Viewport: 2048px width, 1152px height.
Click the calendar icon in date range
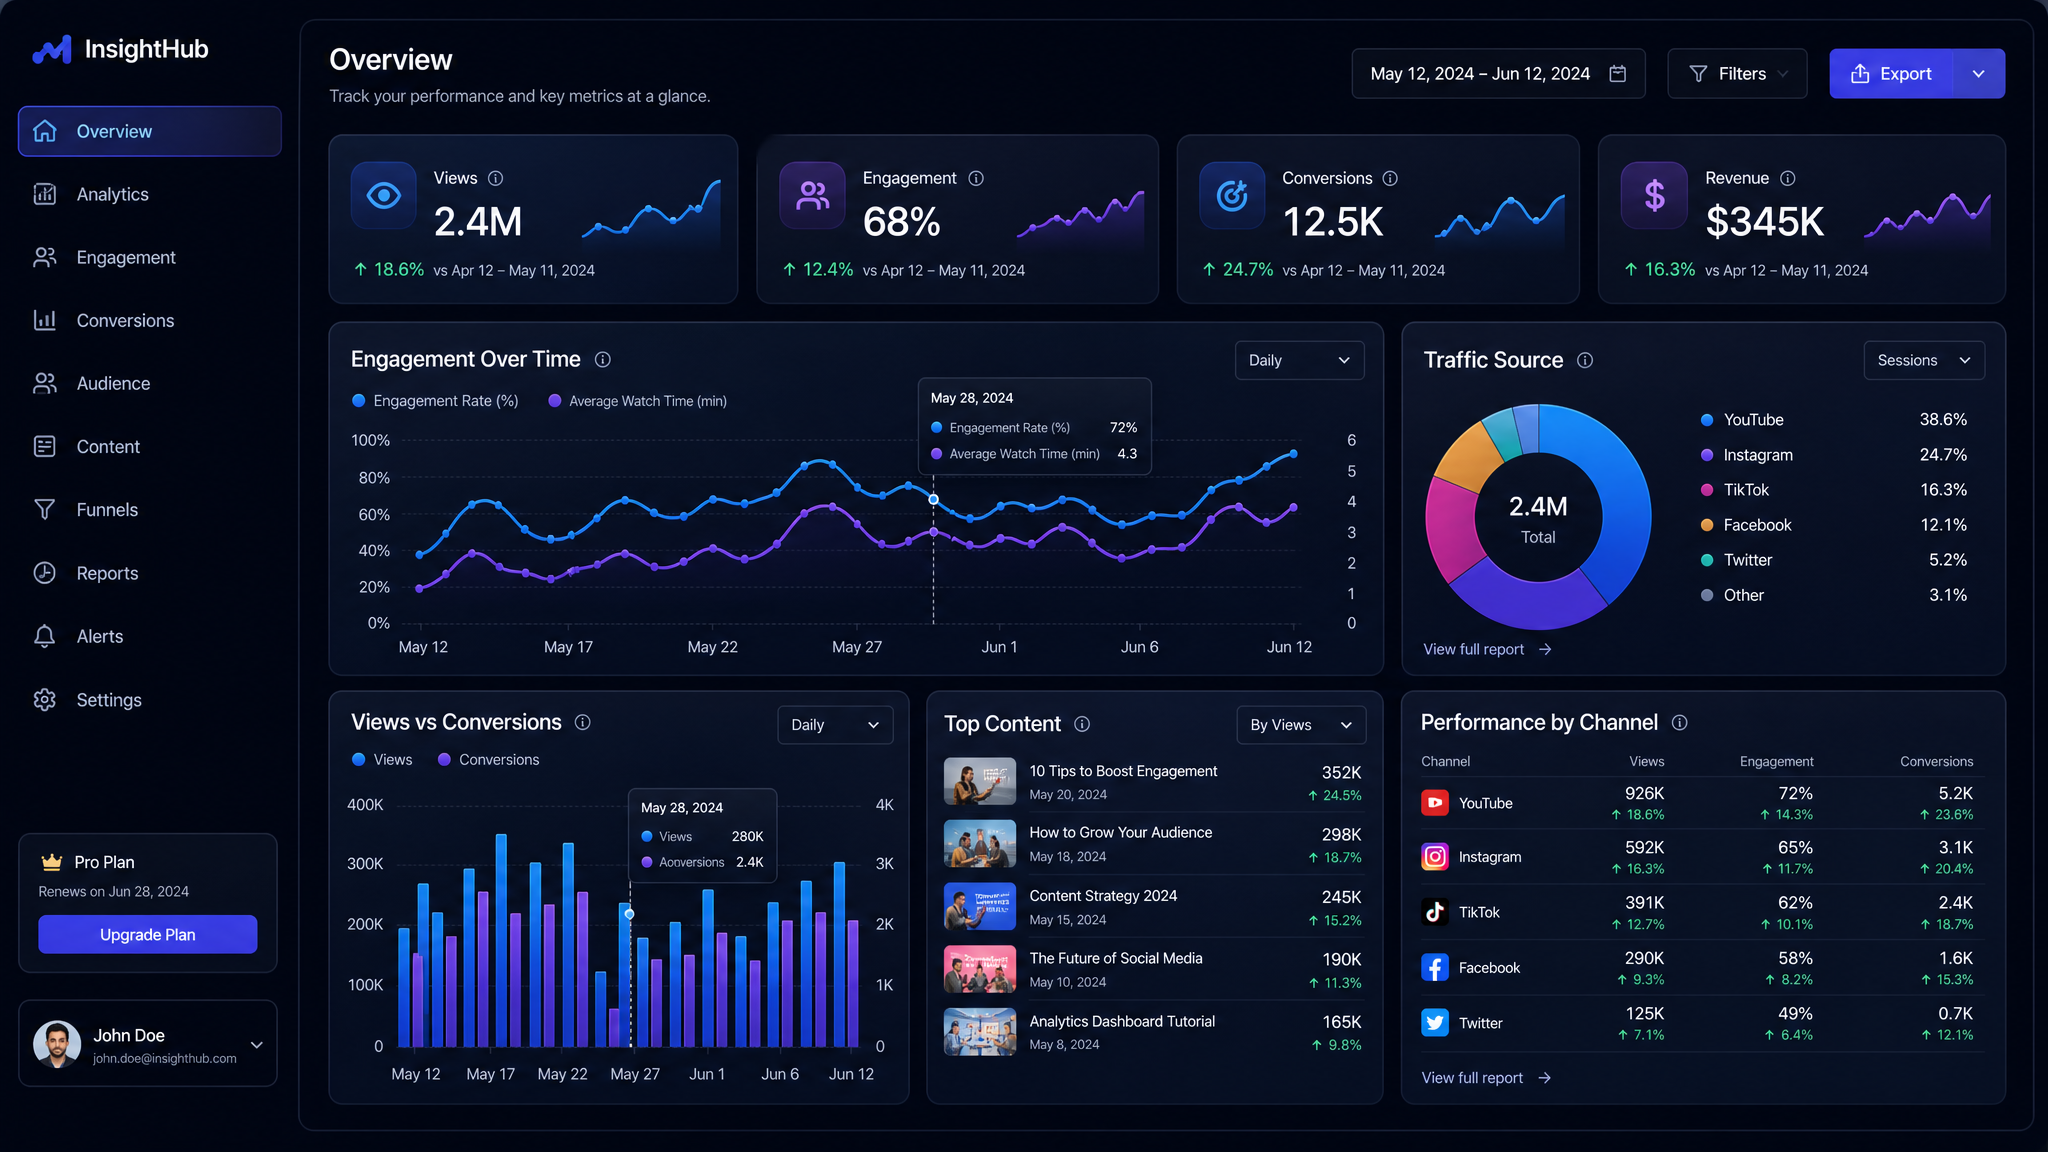[1618, 74]
